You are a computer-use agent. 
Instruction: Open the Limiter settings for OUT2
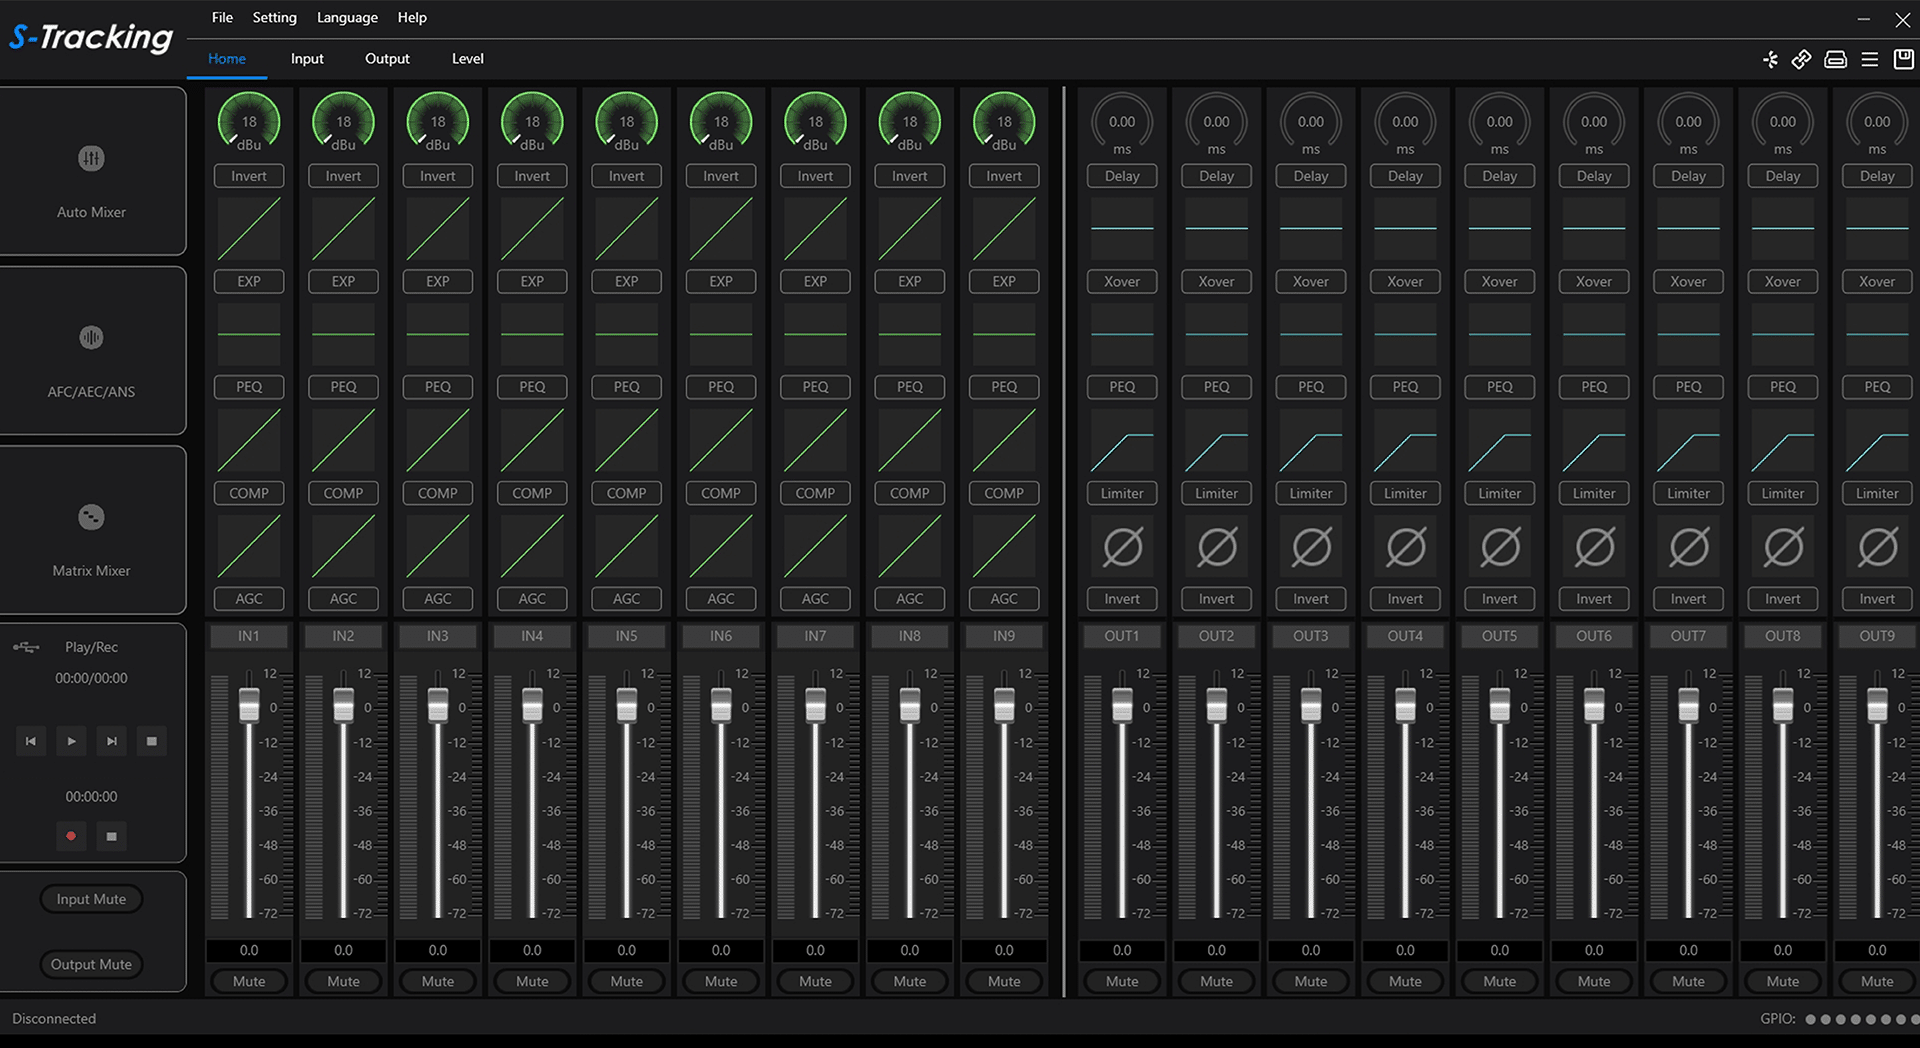coord(1216,493)
